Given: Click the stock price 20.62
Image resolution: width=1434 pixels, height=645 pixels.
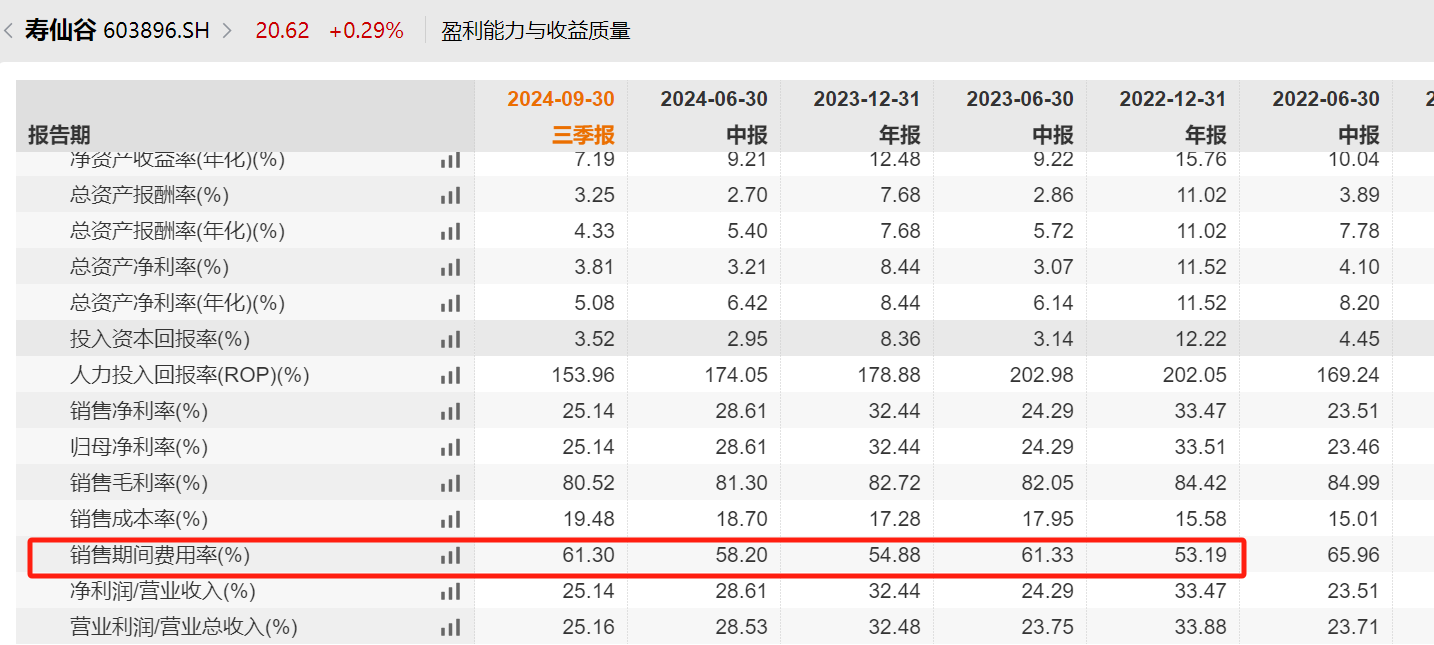Looking at the screenshot, I should (x=282, y=31).
